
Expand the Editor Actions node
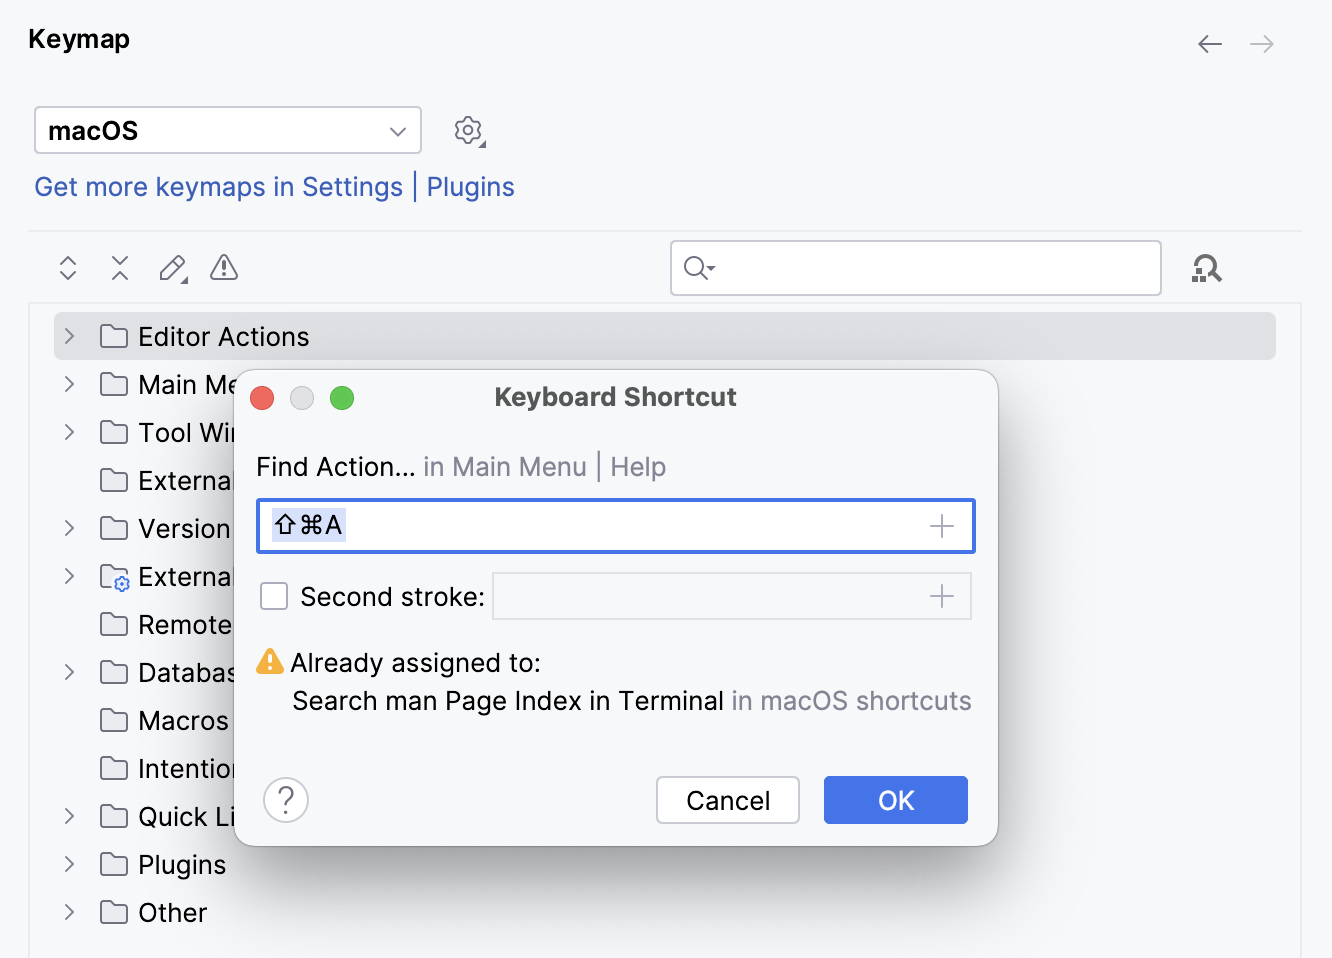(68, 336)
